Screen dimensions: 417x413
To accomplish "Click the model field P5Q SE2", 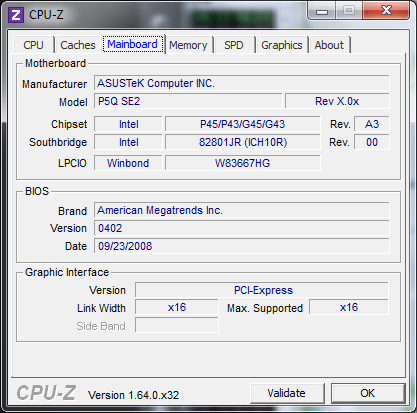I will [188, 101].
